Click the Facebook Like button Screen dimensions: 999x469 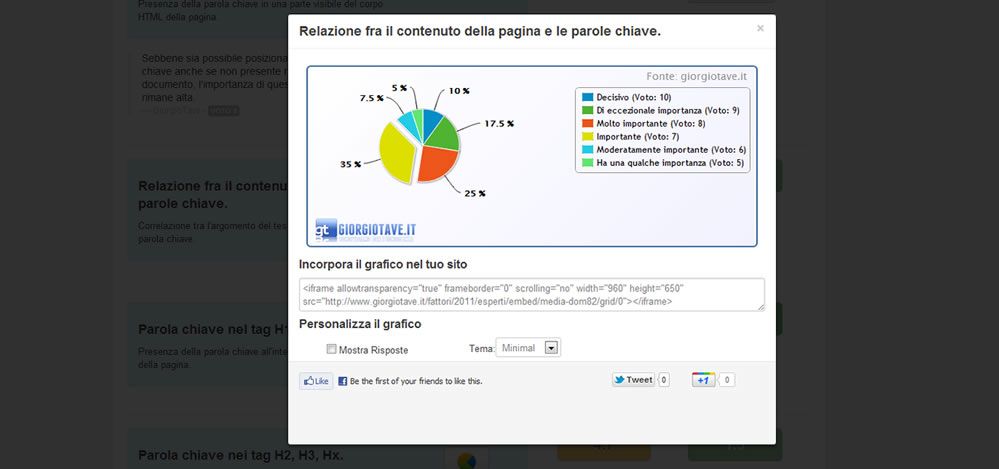(x=316, y=381)
